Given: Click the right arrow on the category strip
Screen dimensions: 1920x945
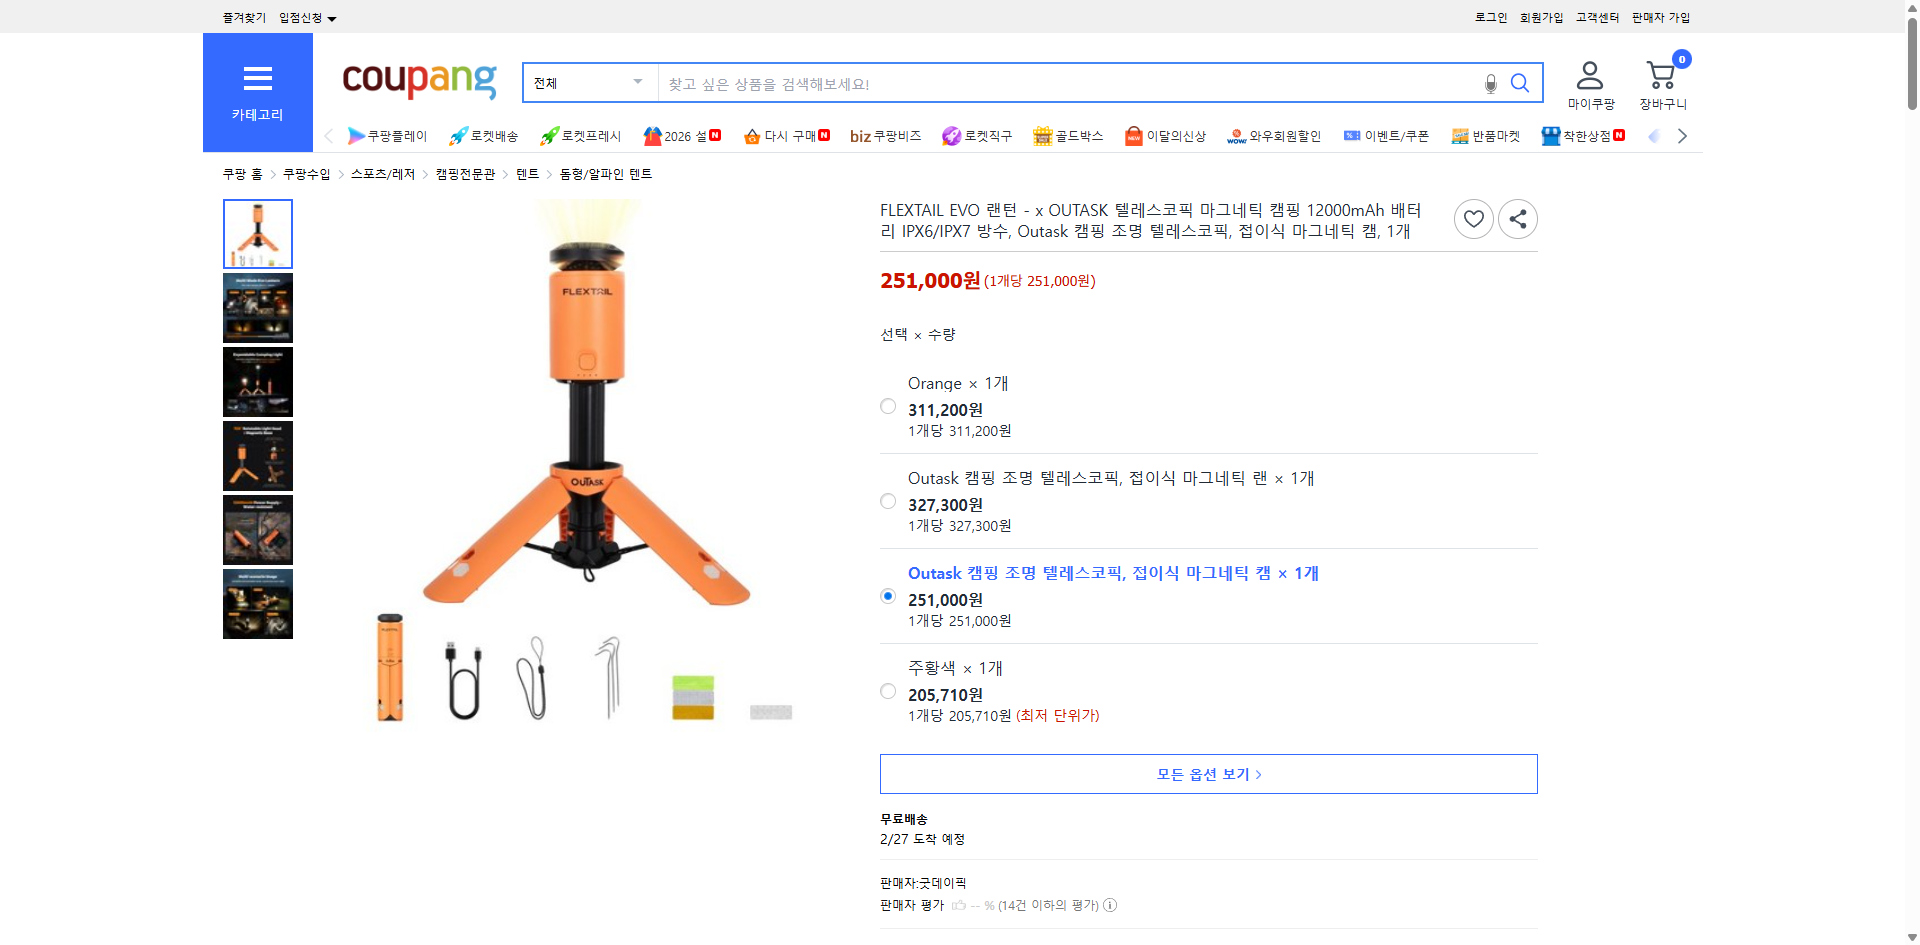Looking at the screenshot, I should (1682, 135).
